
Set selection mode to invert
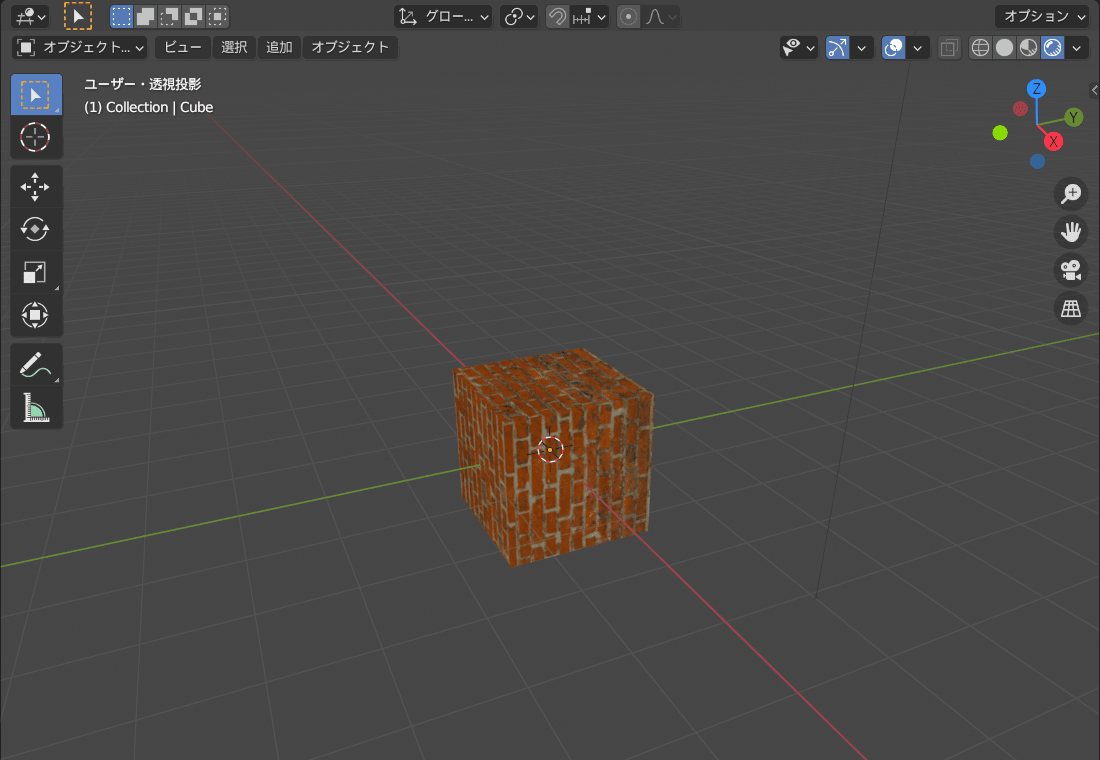[193, 16]
